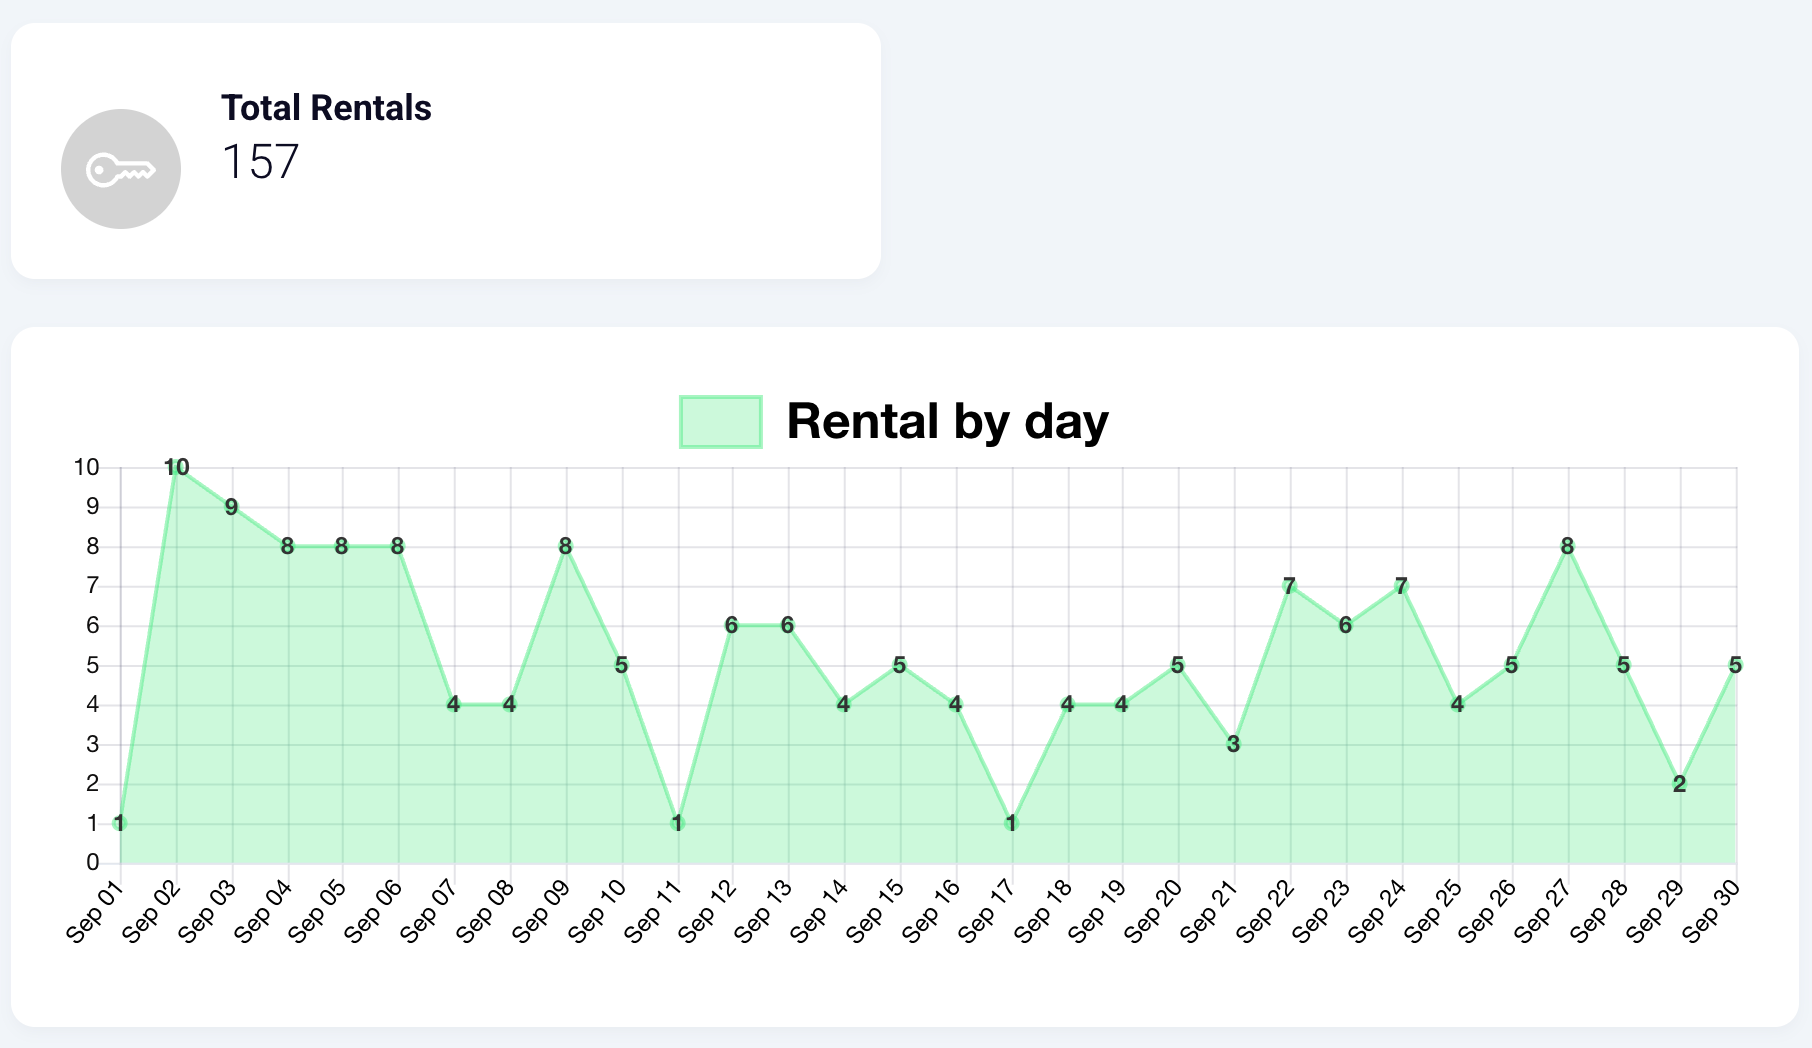Select the Sep 27 data point valued 8
This screenshot has height=1048, width=1812.
click(1568, 546)
